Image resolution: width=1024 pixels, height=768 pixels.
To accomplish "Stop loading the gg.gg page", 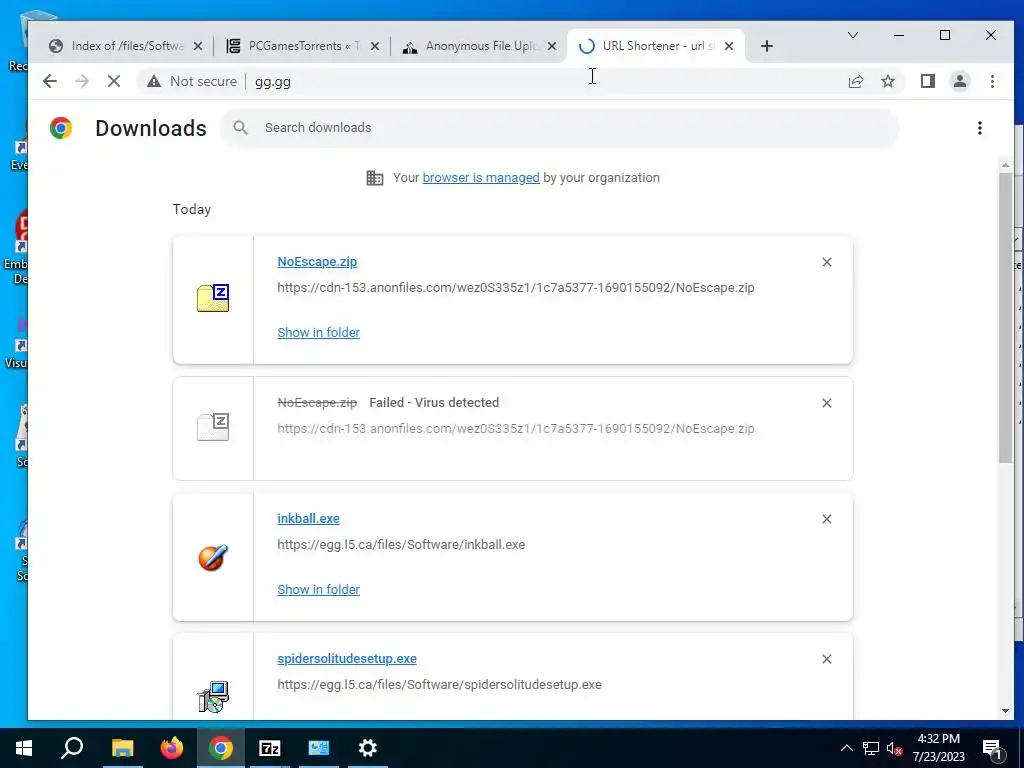I will [x=114, y=81].
